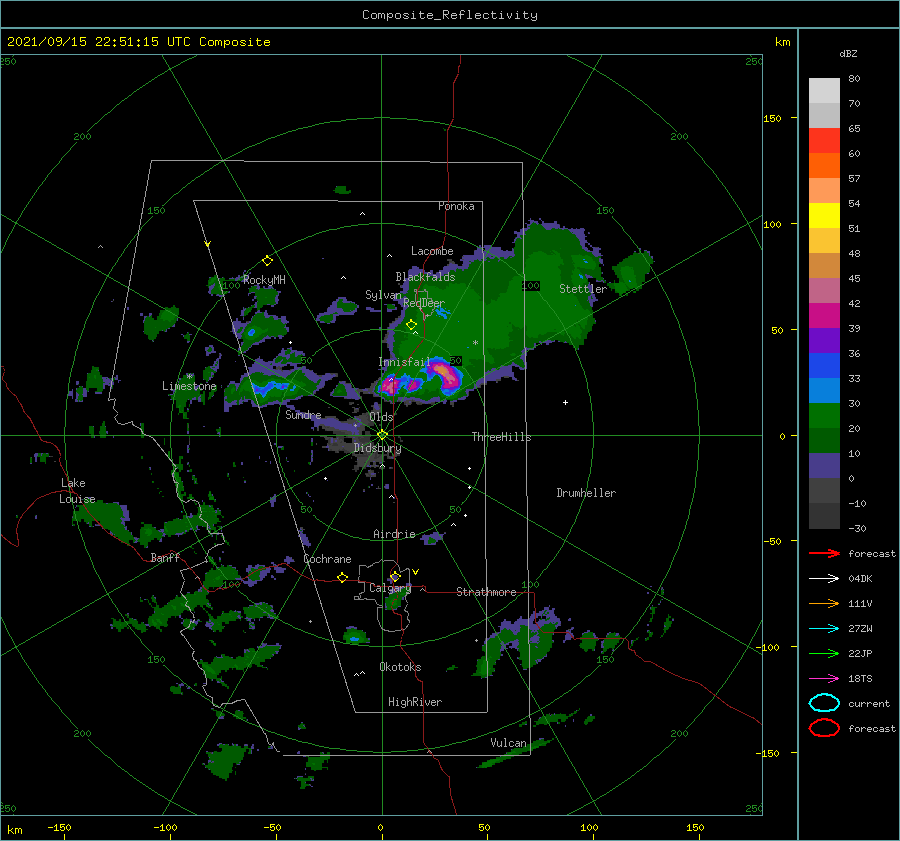
Task: Click the cyan 27ZW arrow legend icon
Action: click(824, 629)
